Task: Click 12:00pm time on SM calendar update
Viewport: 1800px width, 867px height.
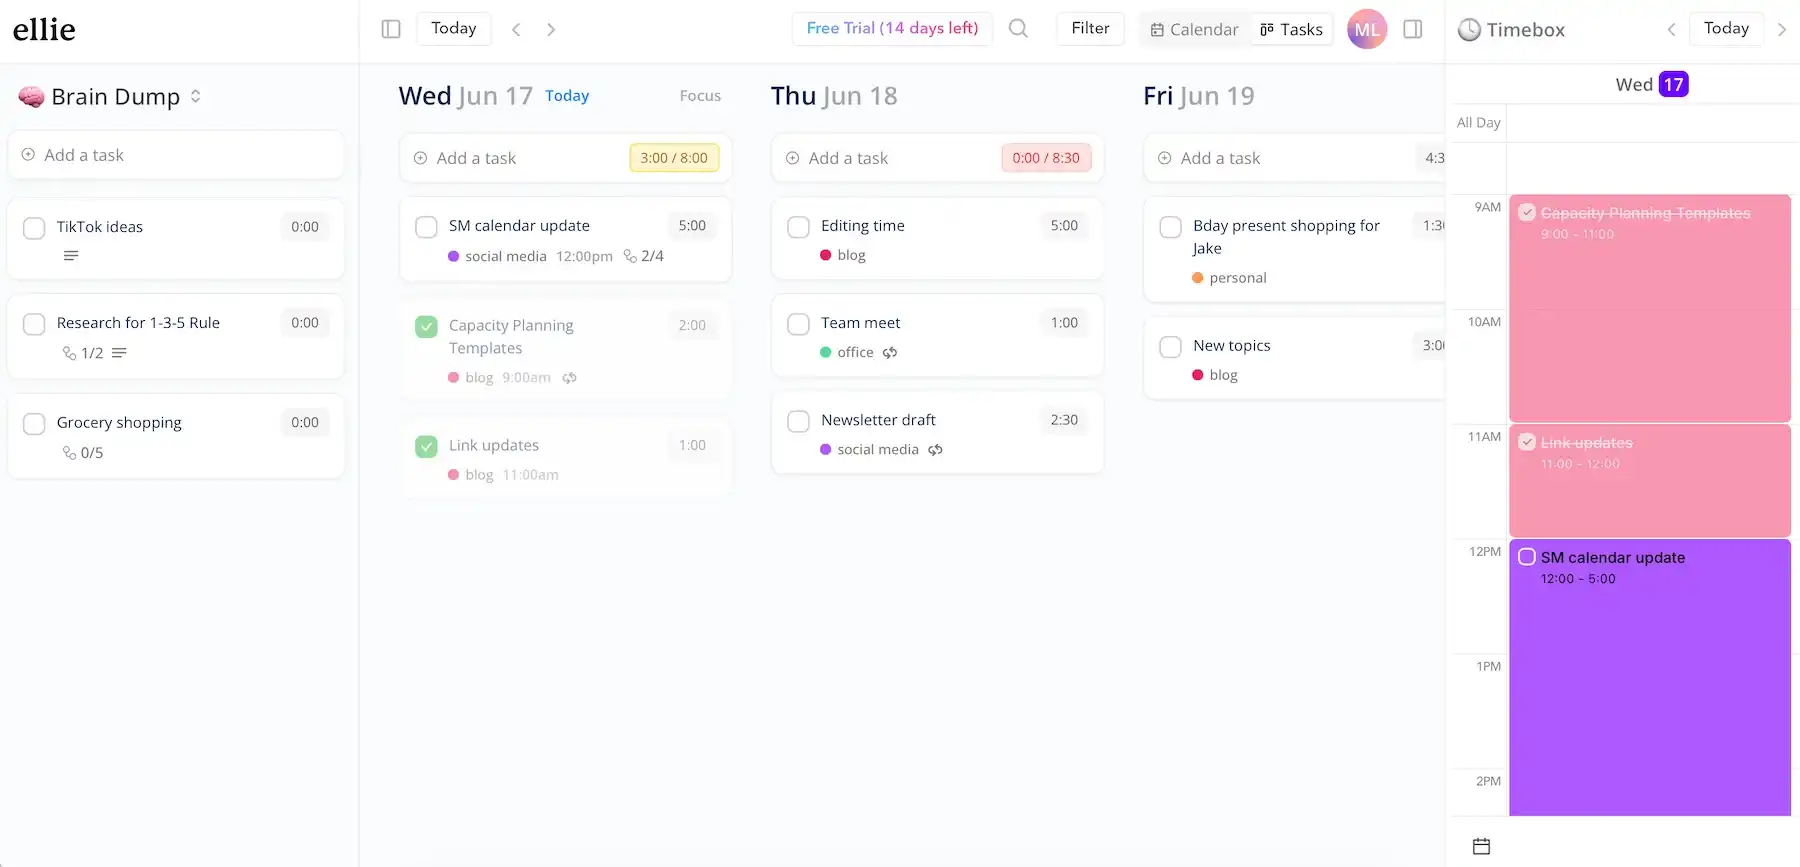Action: coord(584,256)
